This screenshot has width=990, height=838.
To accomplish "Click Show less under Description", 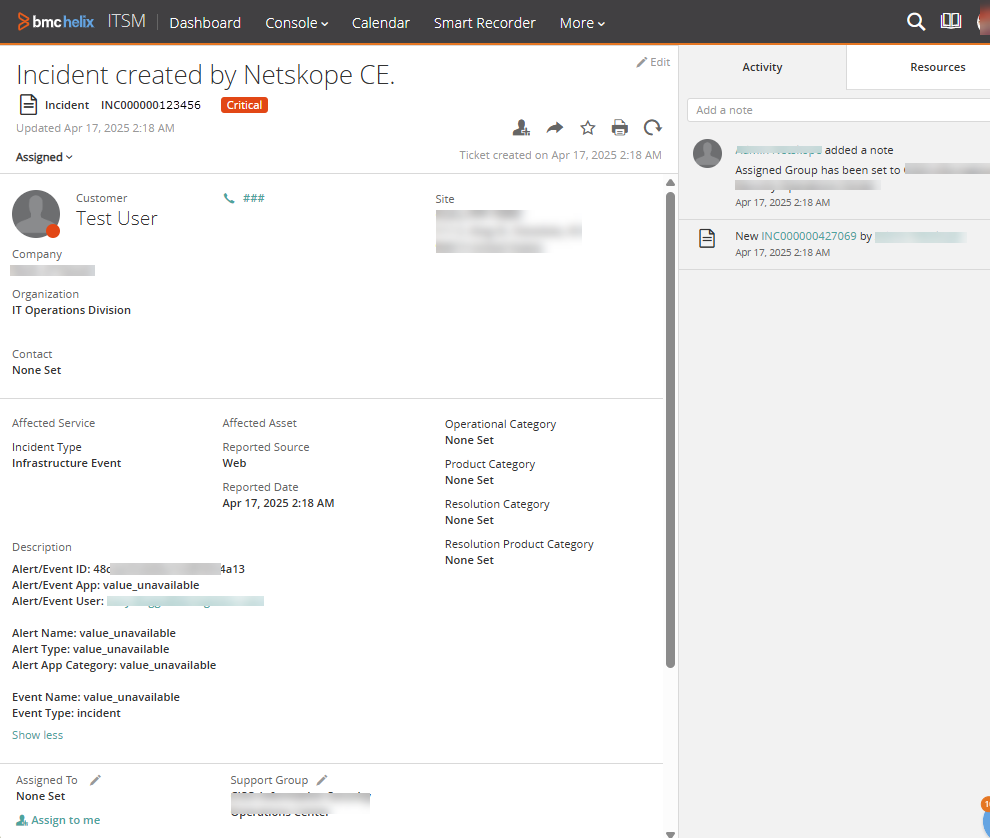I will click(37, 735).
